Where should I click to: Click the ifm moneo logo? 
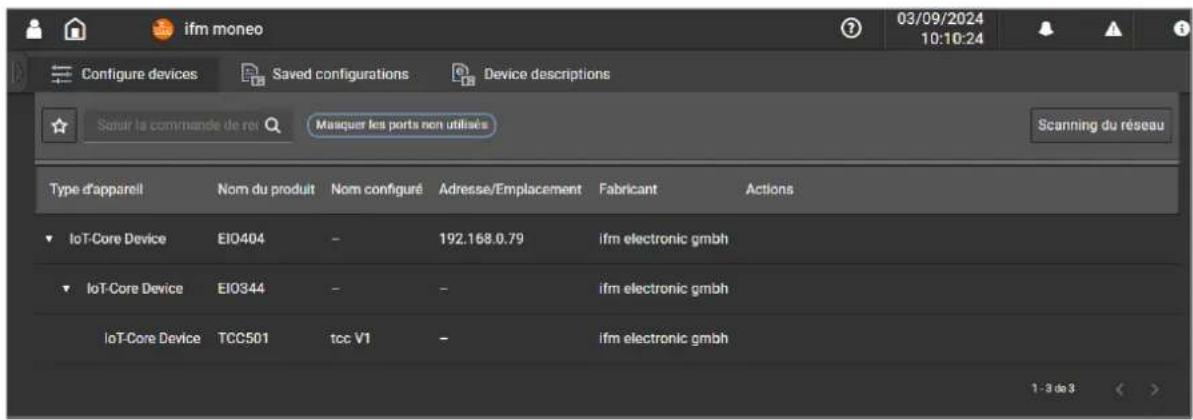point(163,30)
